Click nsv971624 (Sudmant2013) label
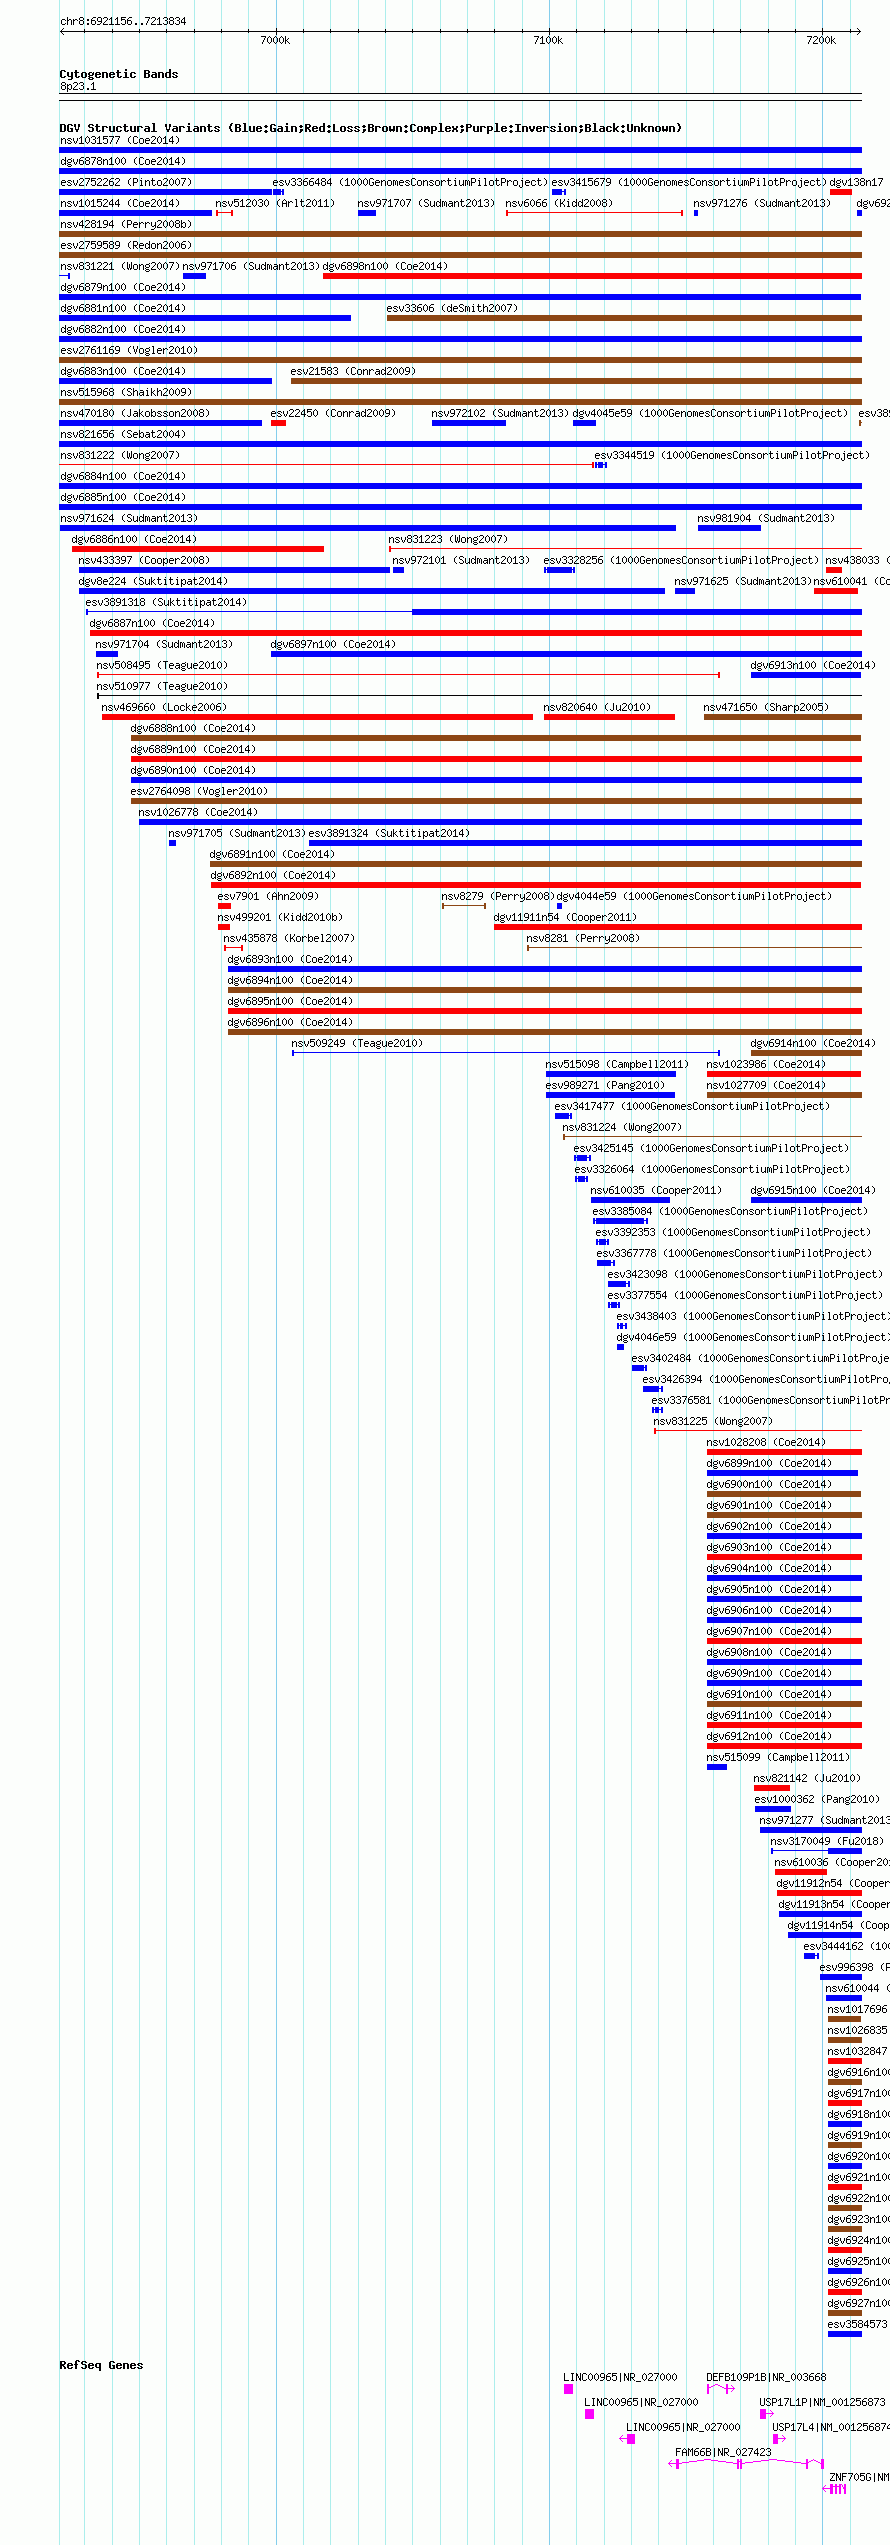This screenshot has height=2545, width=890. (129, 518)
